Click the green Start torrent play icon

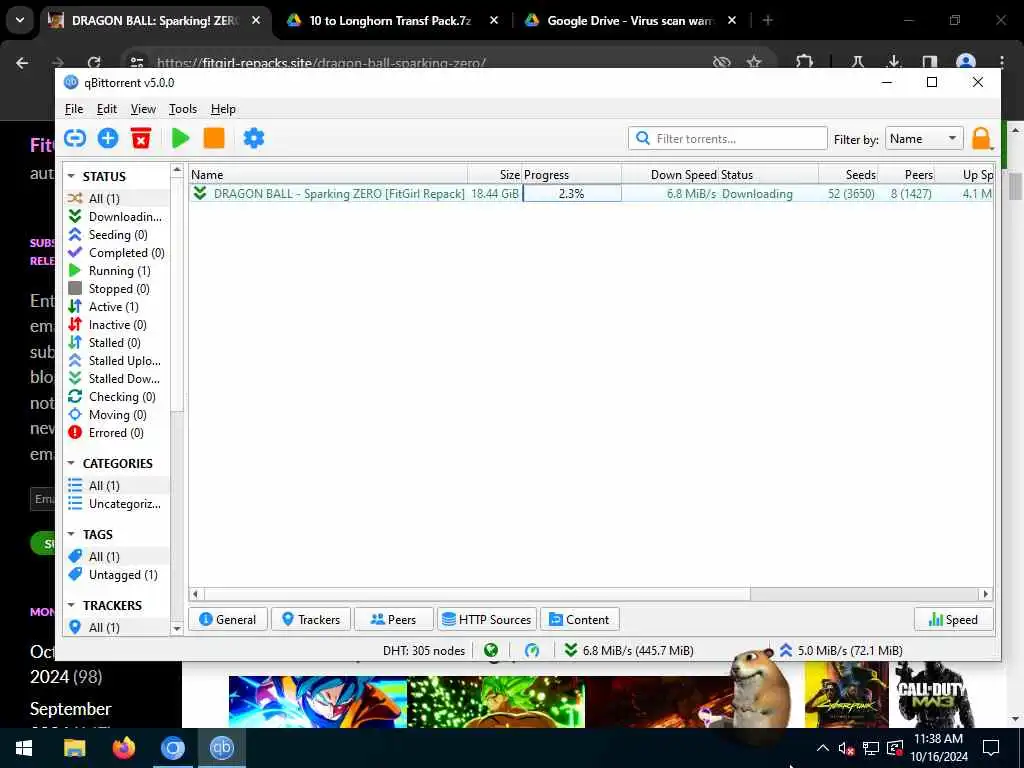180,138
